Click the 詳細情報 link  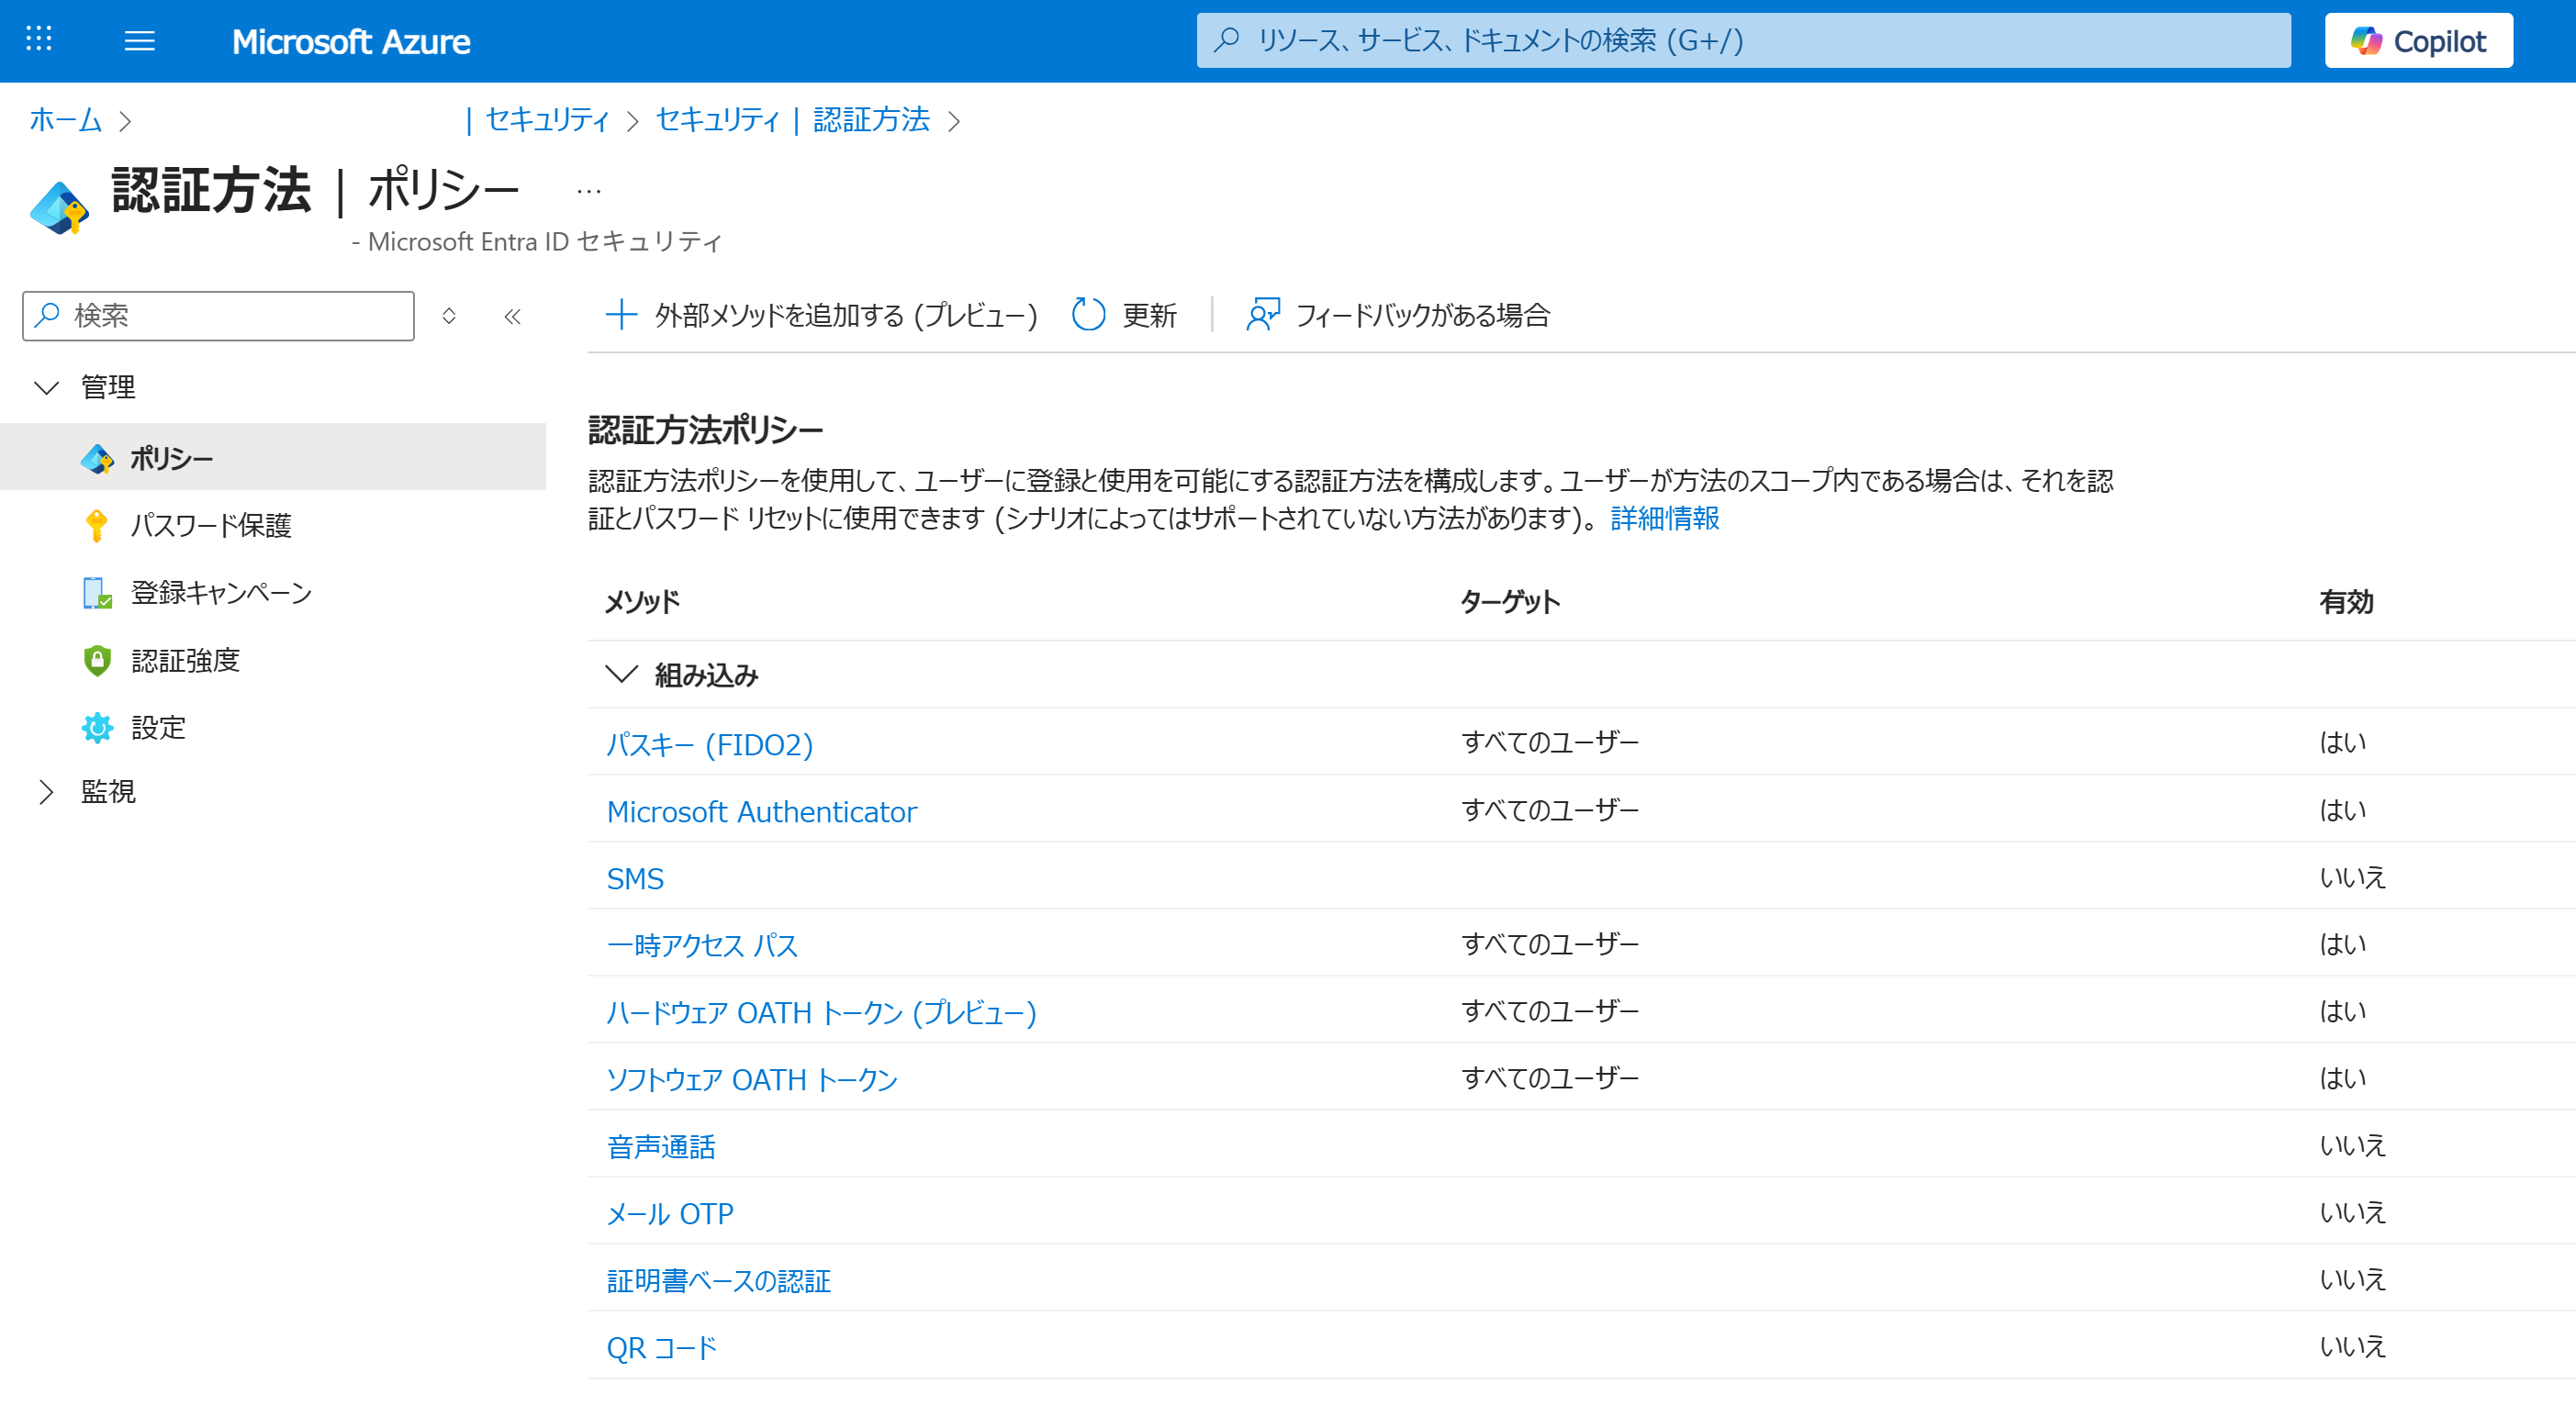pos(1664,518)
